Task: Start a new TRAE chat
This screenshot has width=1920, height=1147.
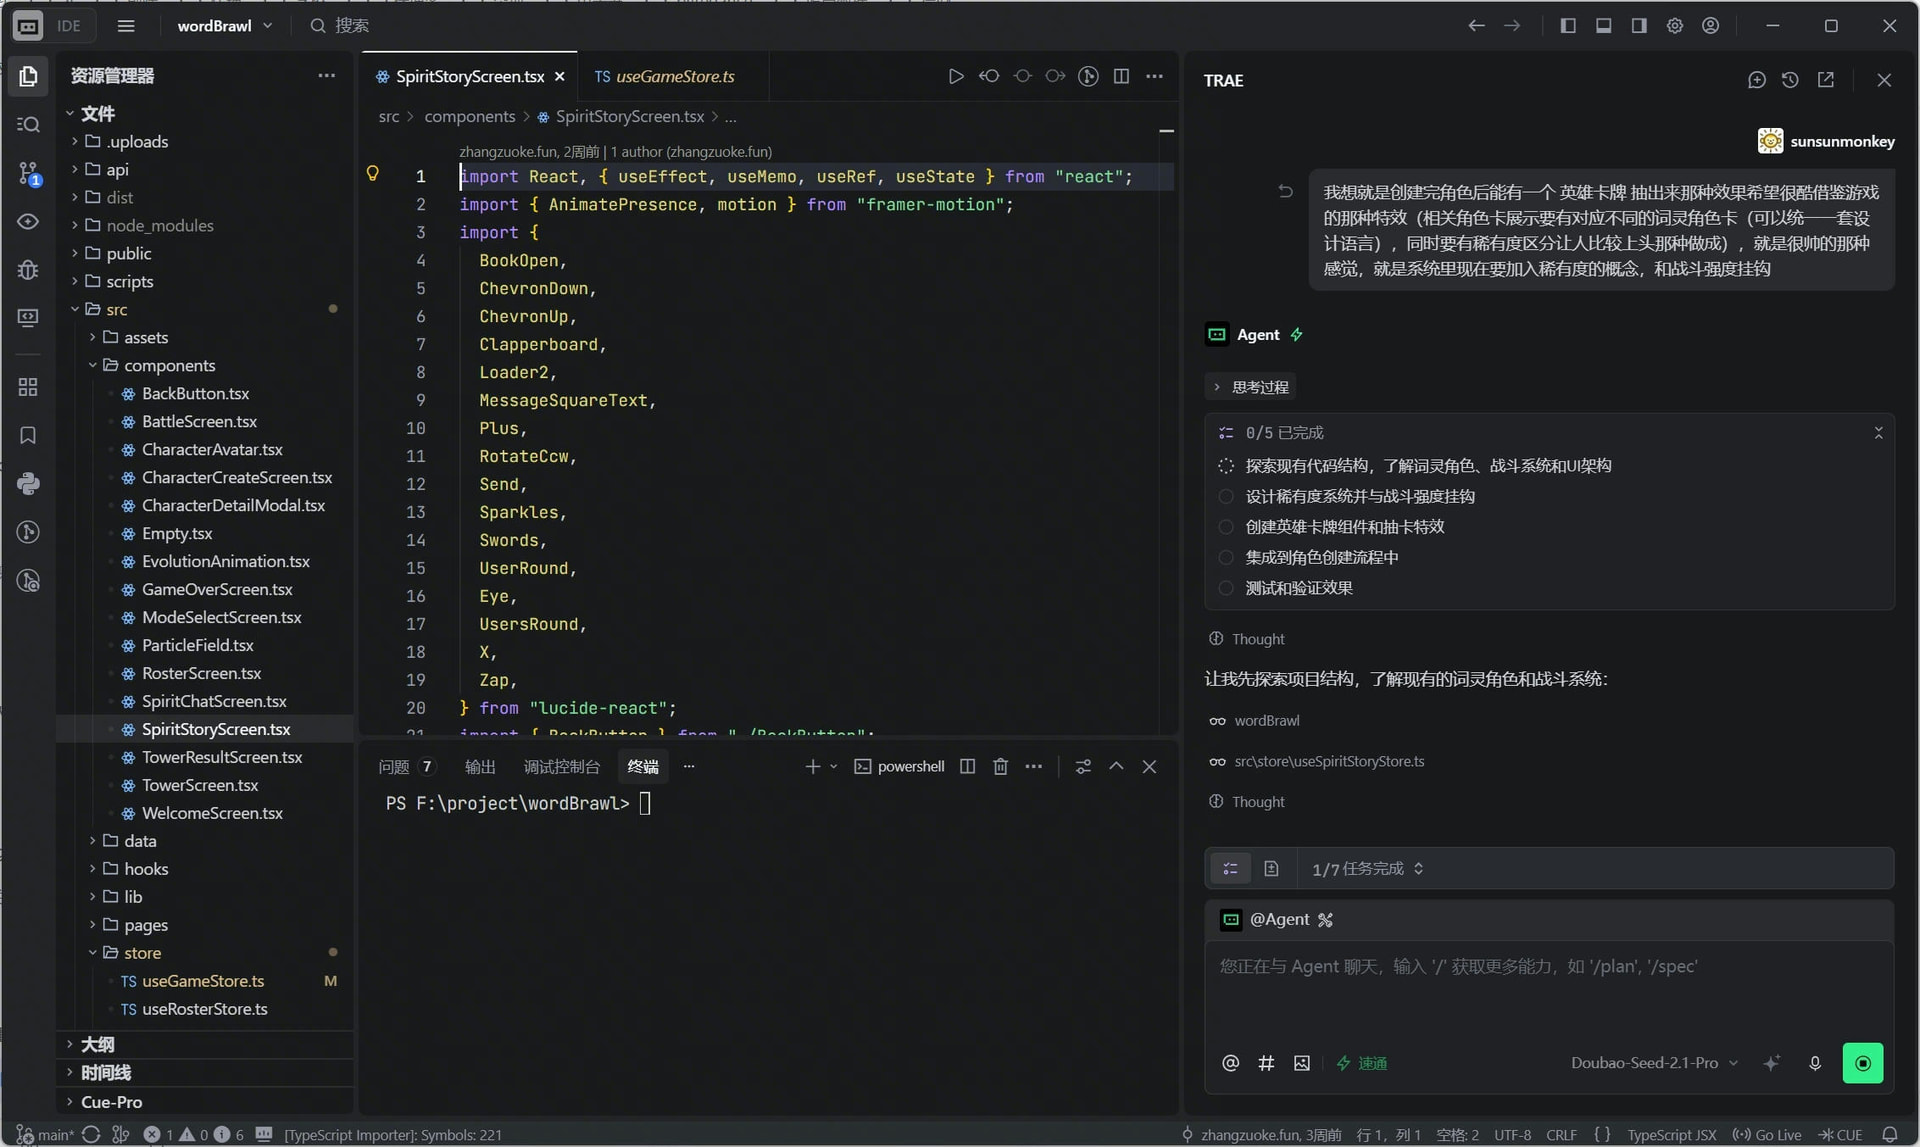Action: pos(1756,80)
